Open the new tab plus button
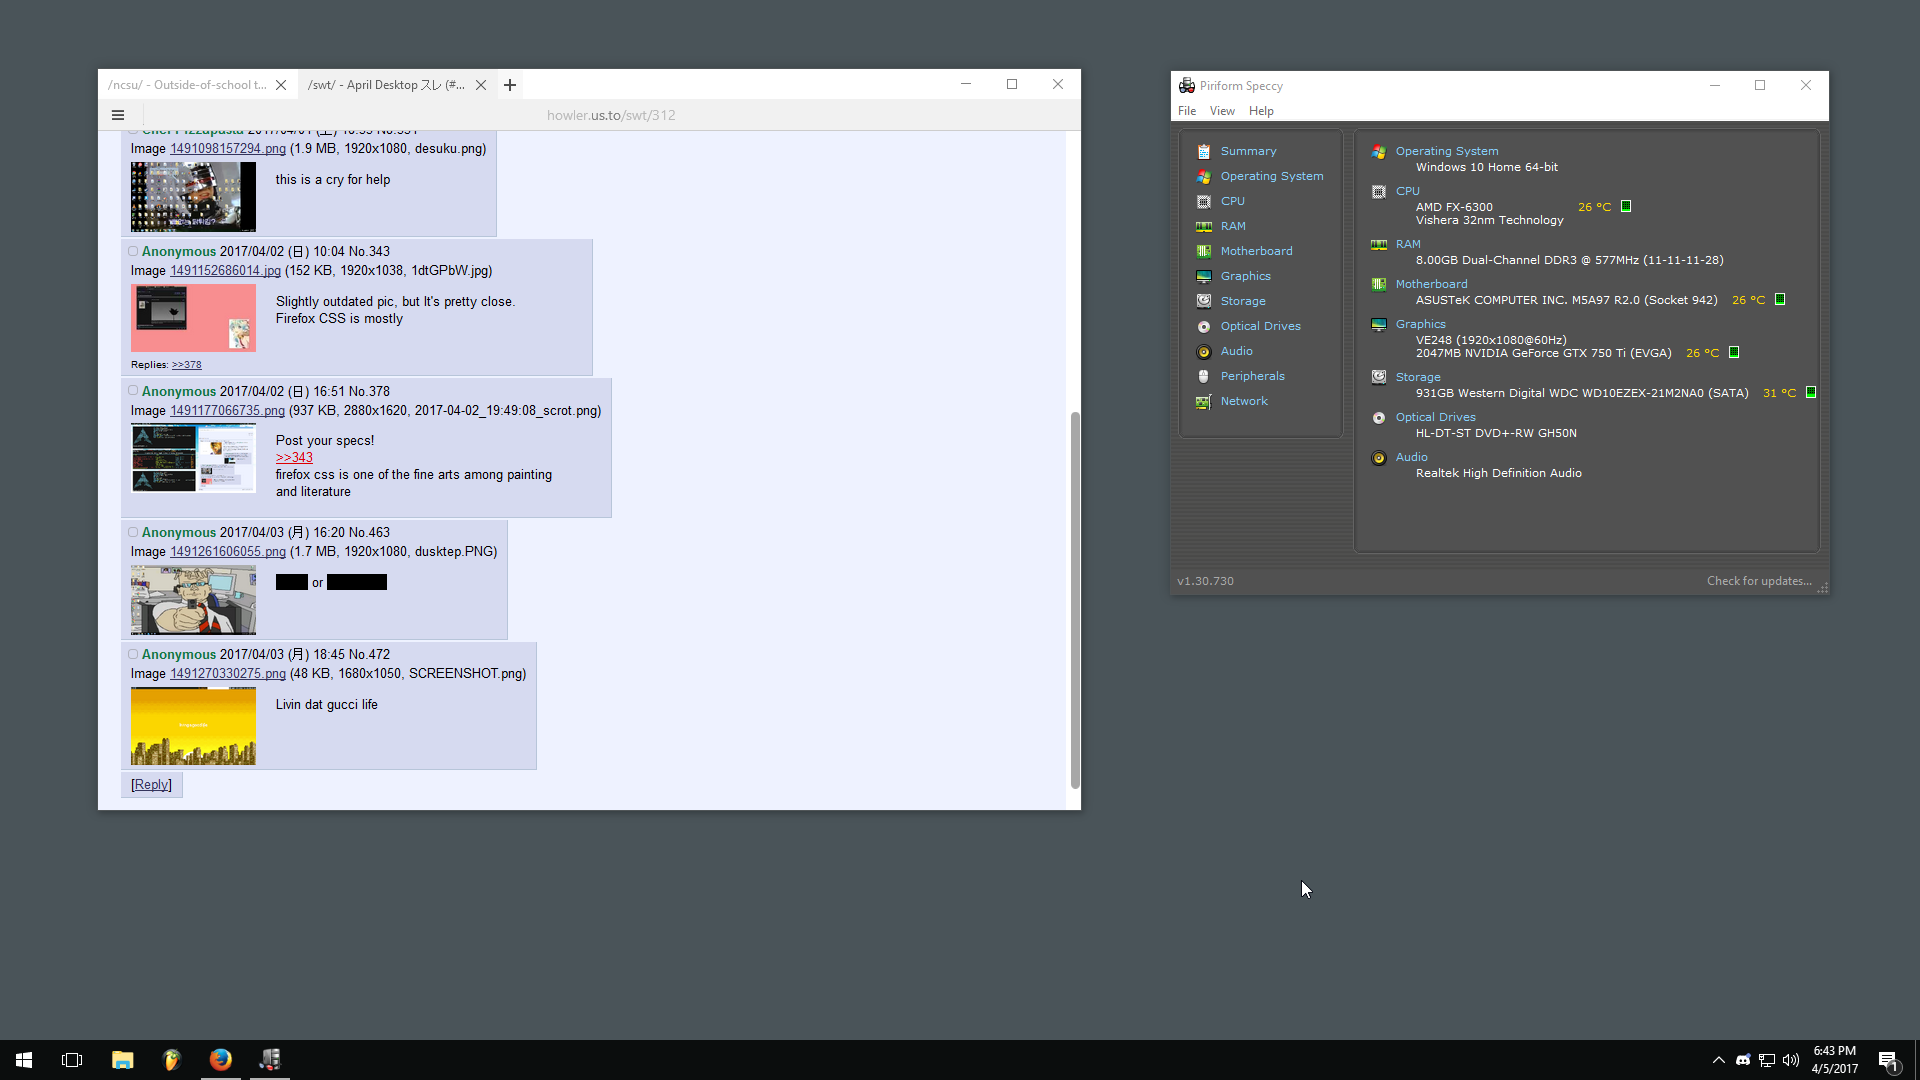 pyautogui.click(x=510, y=85)
